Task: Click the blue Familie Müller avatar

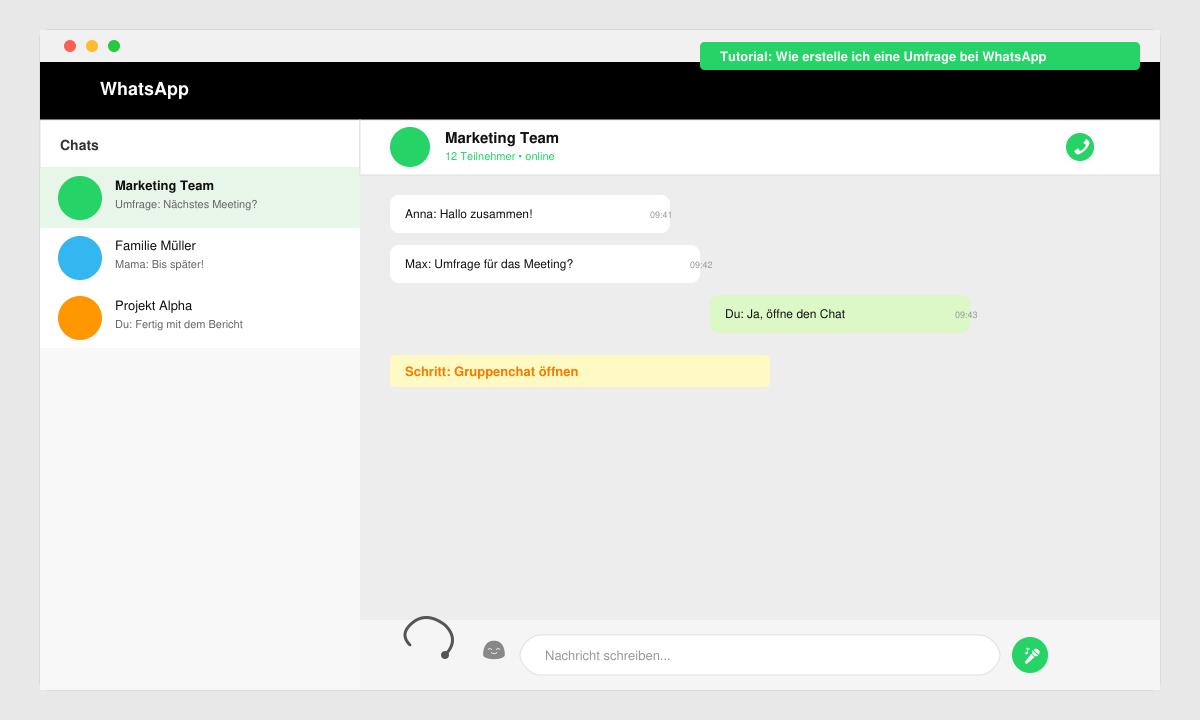Action: pyautogui.click(x=80, y=258)
